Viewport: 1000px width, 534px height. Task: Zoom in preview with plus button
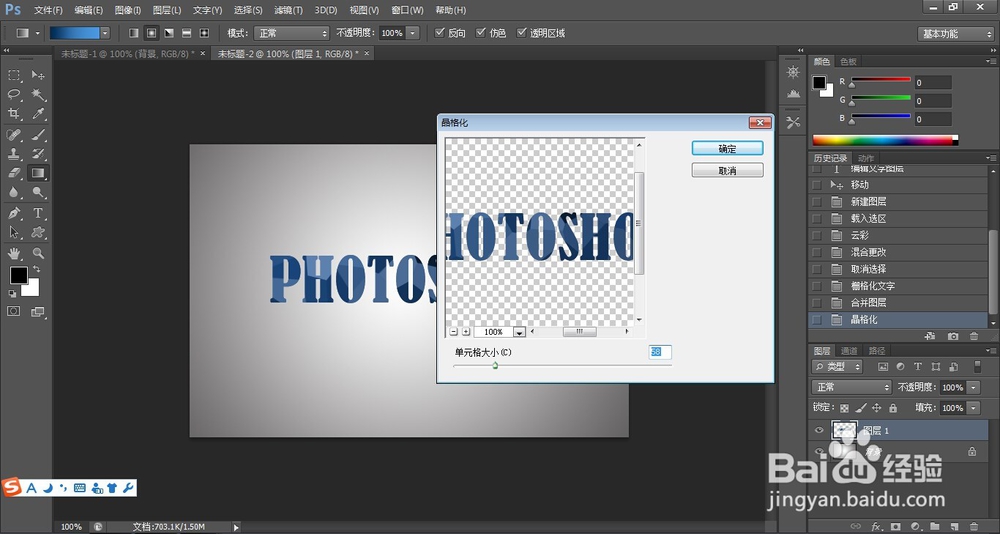point(466,332)
